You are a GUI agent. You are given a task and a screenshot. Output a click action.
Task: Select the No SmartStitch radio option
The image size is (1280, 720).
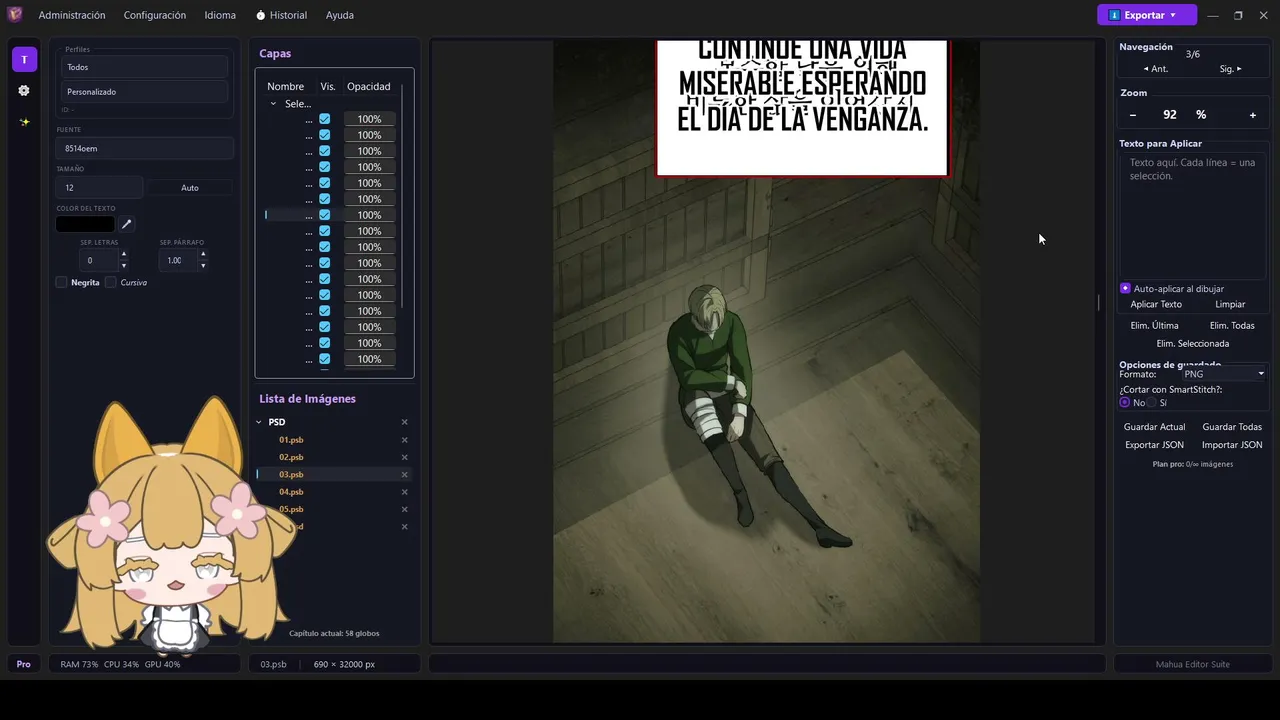coord(1125,402)
